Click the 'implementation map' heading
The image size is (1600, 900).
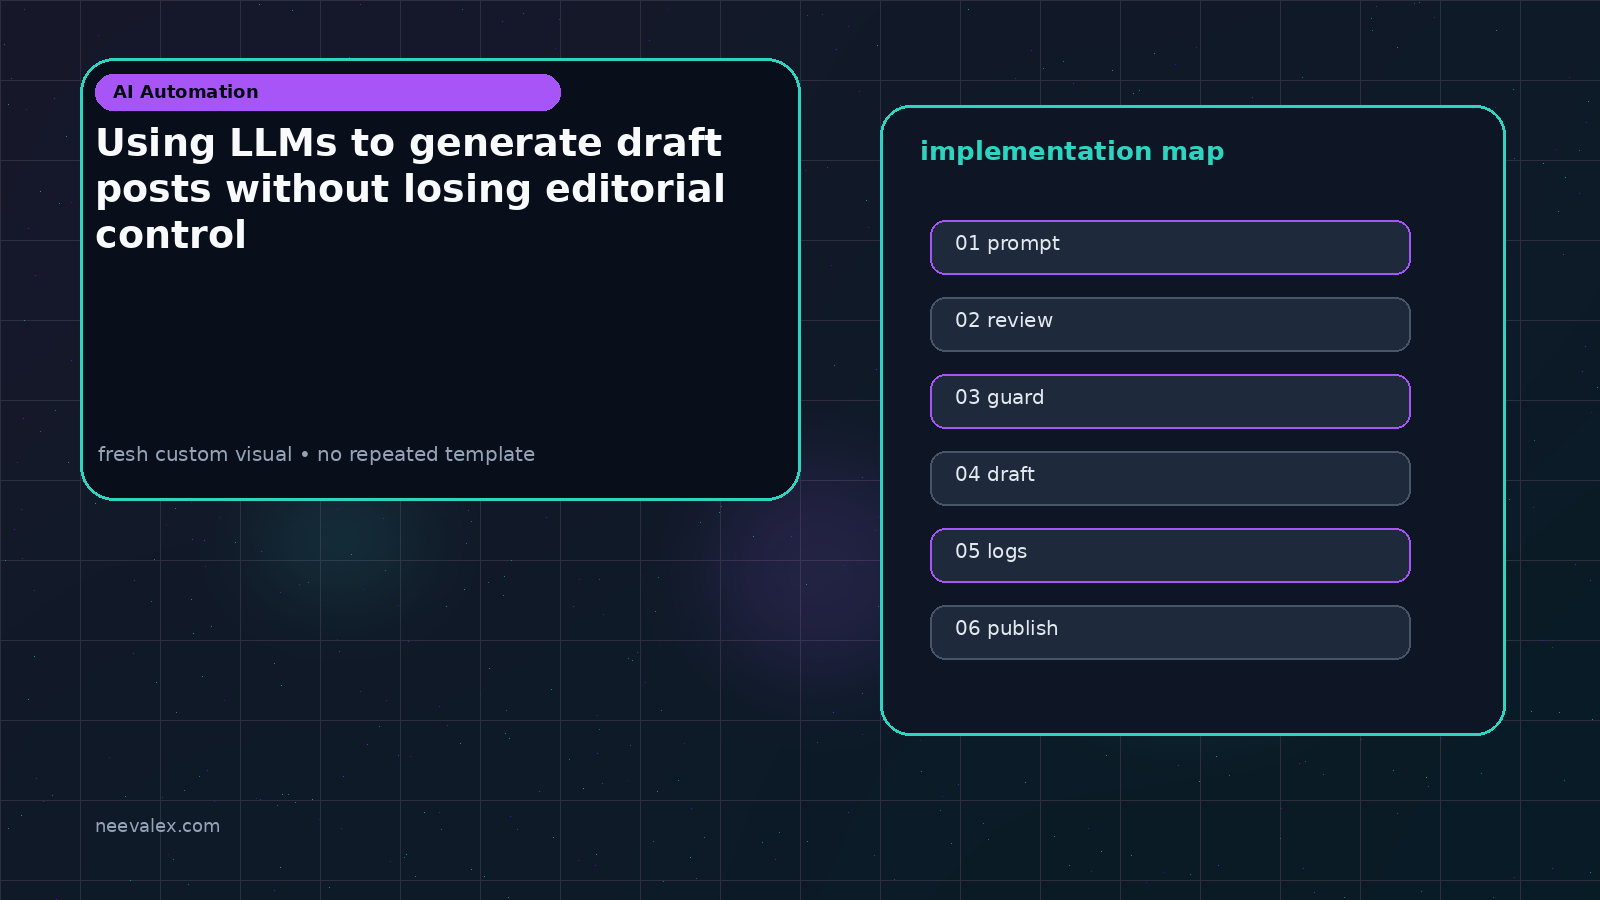1072,152
